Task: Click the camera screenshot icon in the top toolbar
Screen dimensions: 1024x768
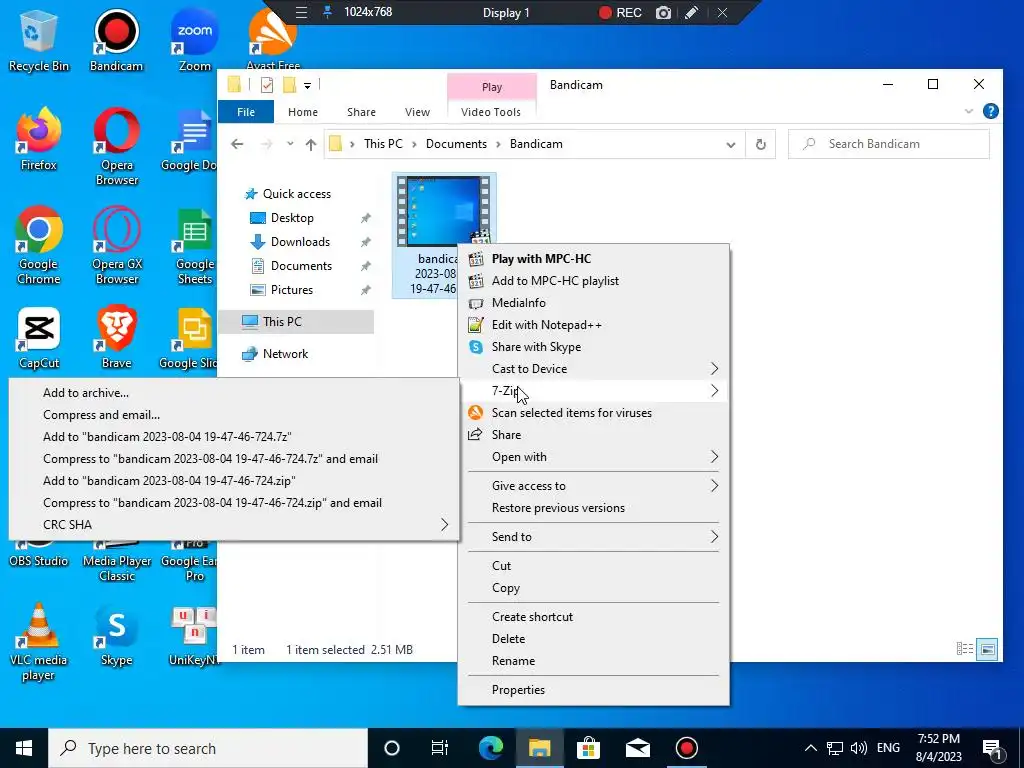Action: [663, 12]
